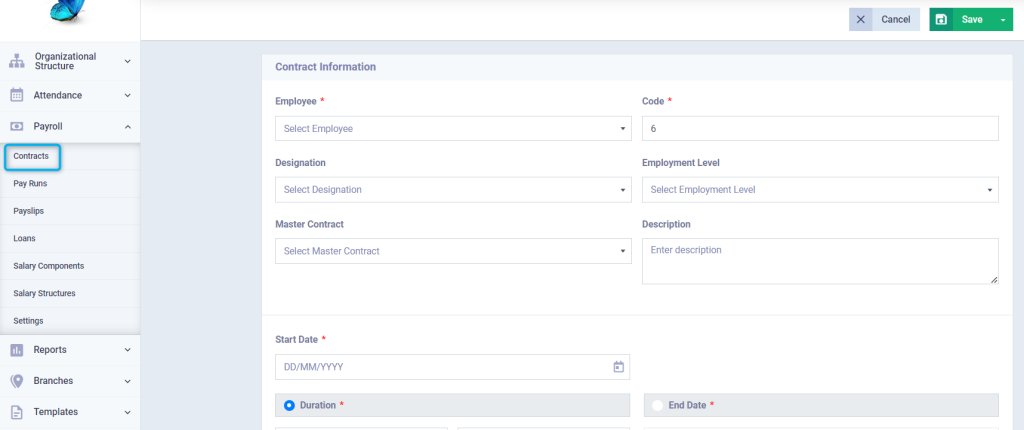Click the Start Date DD/MM/YYYY field

(453, 367)
